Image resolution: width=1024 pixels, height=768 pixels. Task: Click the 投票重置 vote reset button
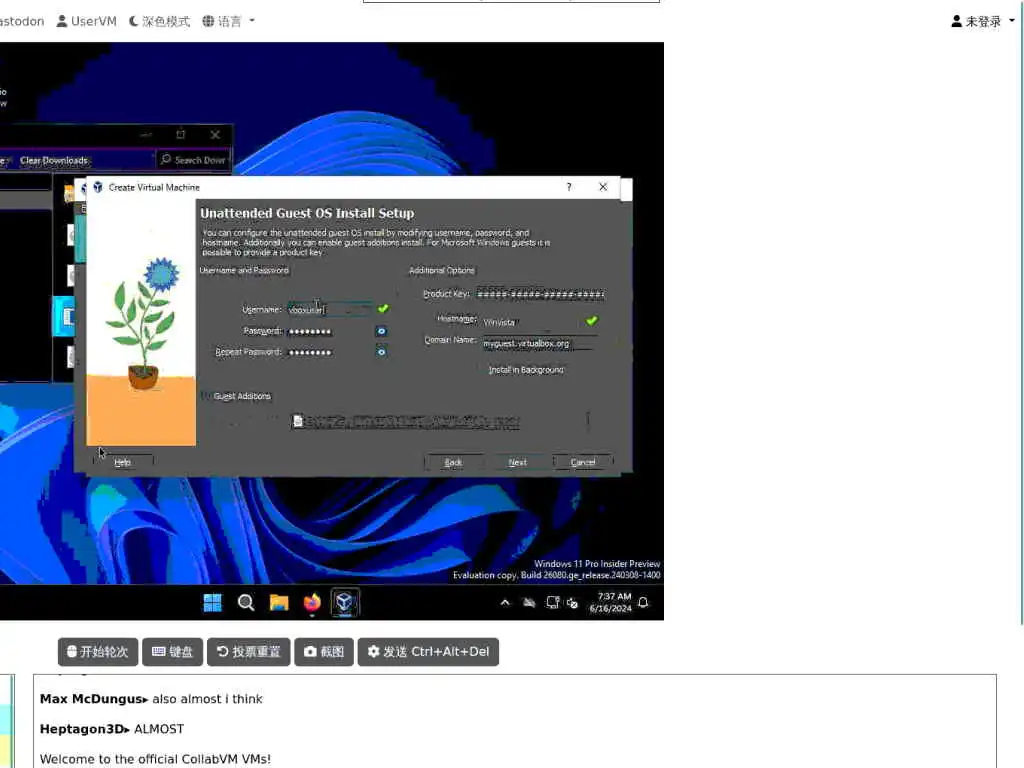pos(249,652)
